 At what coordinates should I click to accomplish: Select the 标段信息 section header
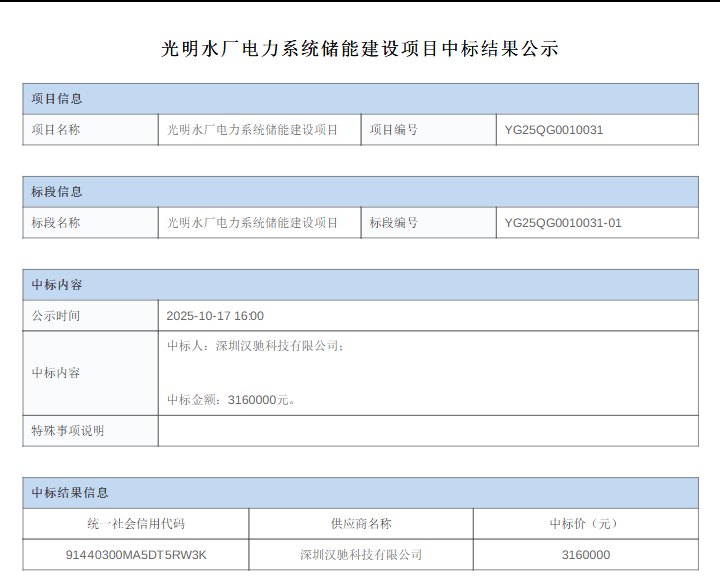click(x=57, y=192)
